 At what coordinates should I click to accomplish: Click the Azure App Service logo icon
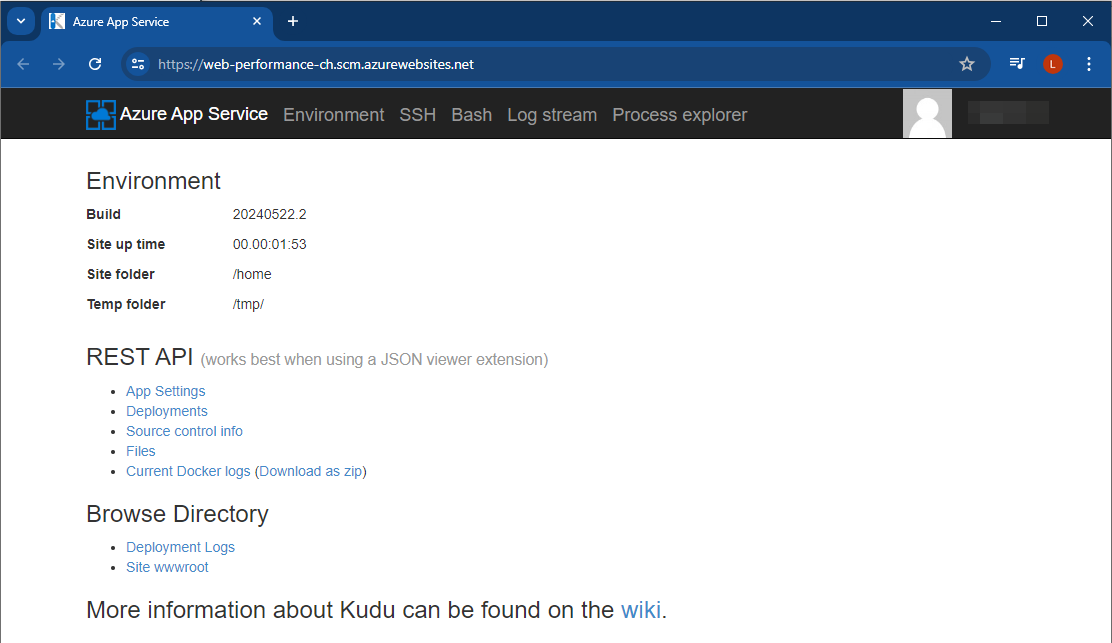(100, 113)
